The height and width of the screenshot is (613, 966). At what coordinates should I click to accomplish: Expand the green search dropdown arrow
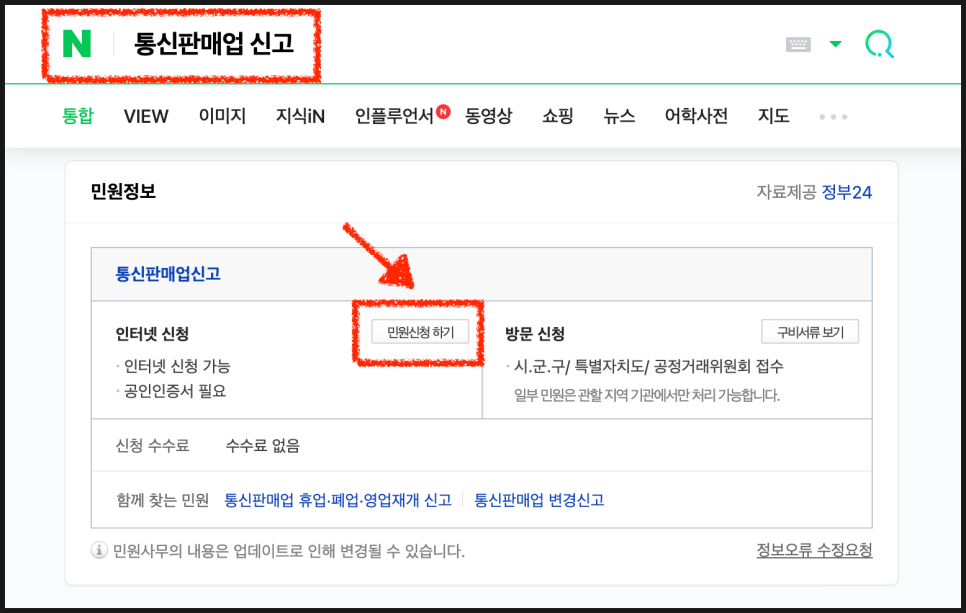tap(835, 44)
